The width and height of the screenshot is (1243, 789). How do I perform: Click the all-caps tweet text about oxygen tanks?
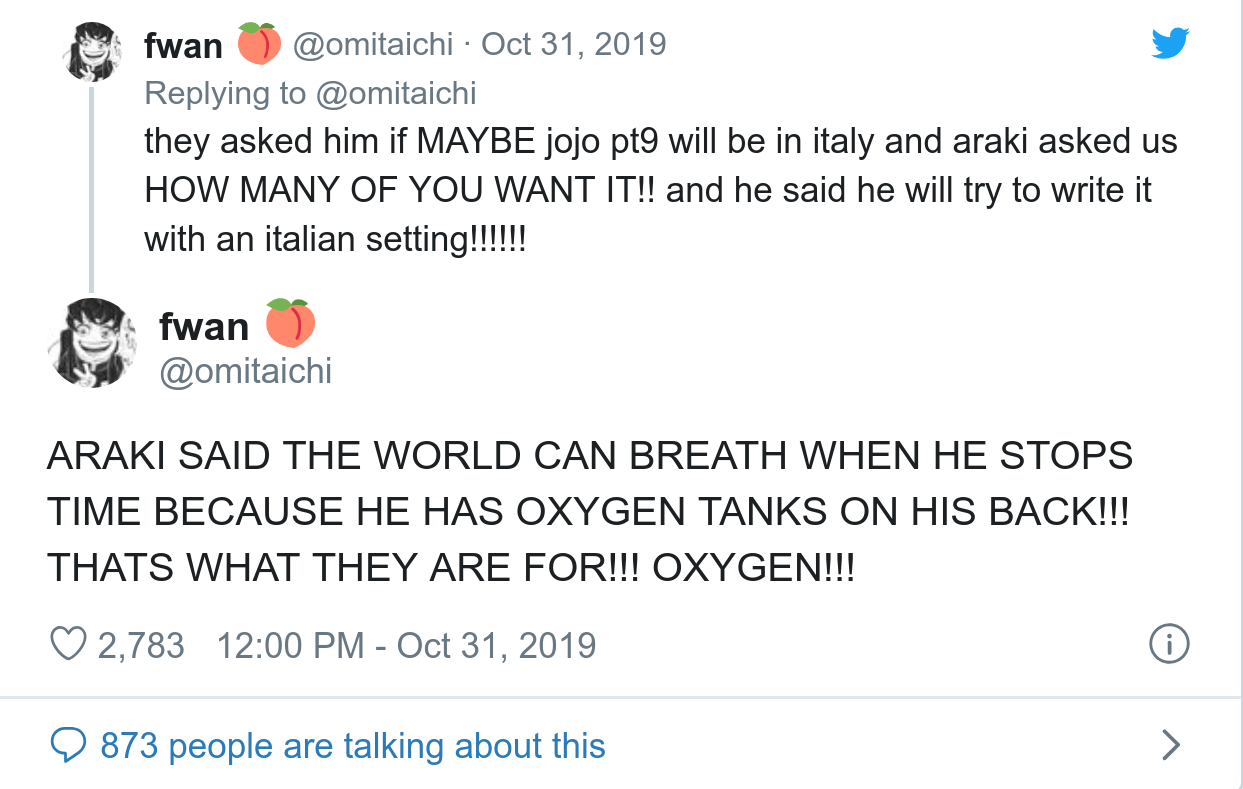tap(590, 512)
